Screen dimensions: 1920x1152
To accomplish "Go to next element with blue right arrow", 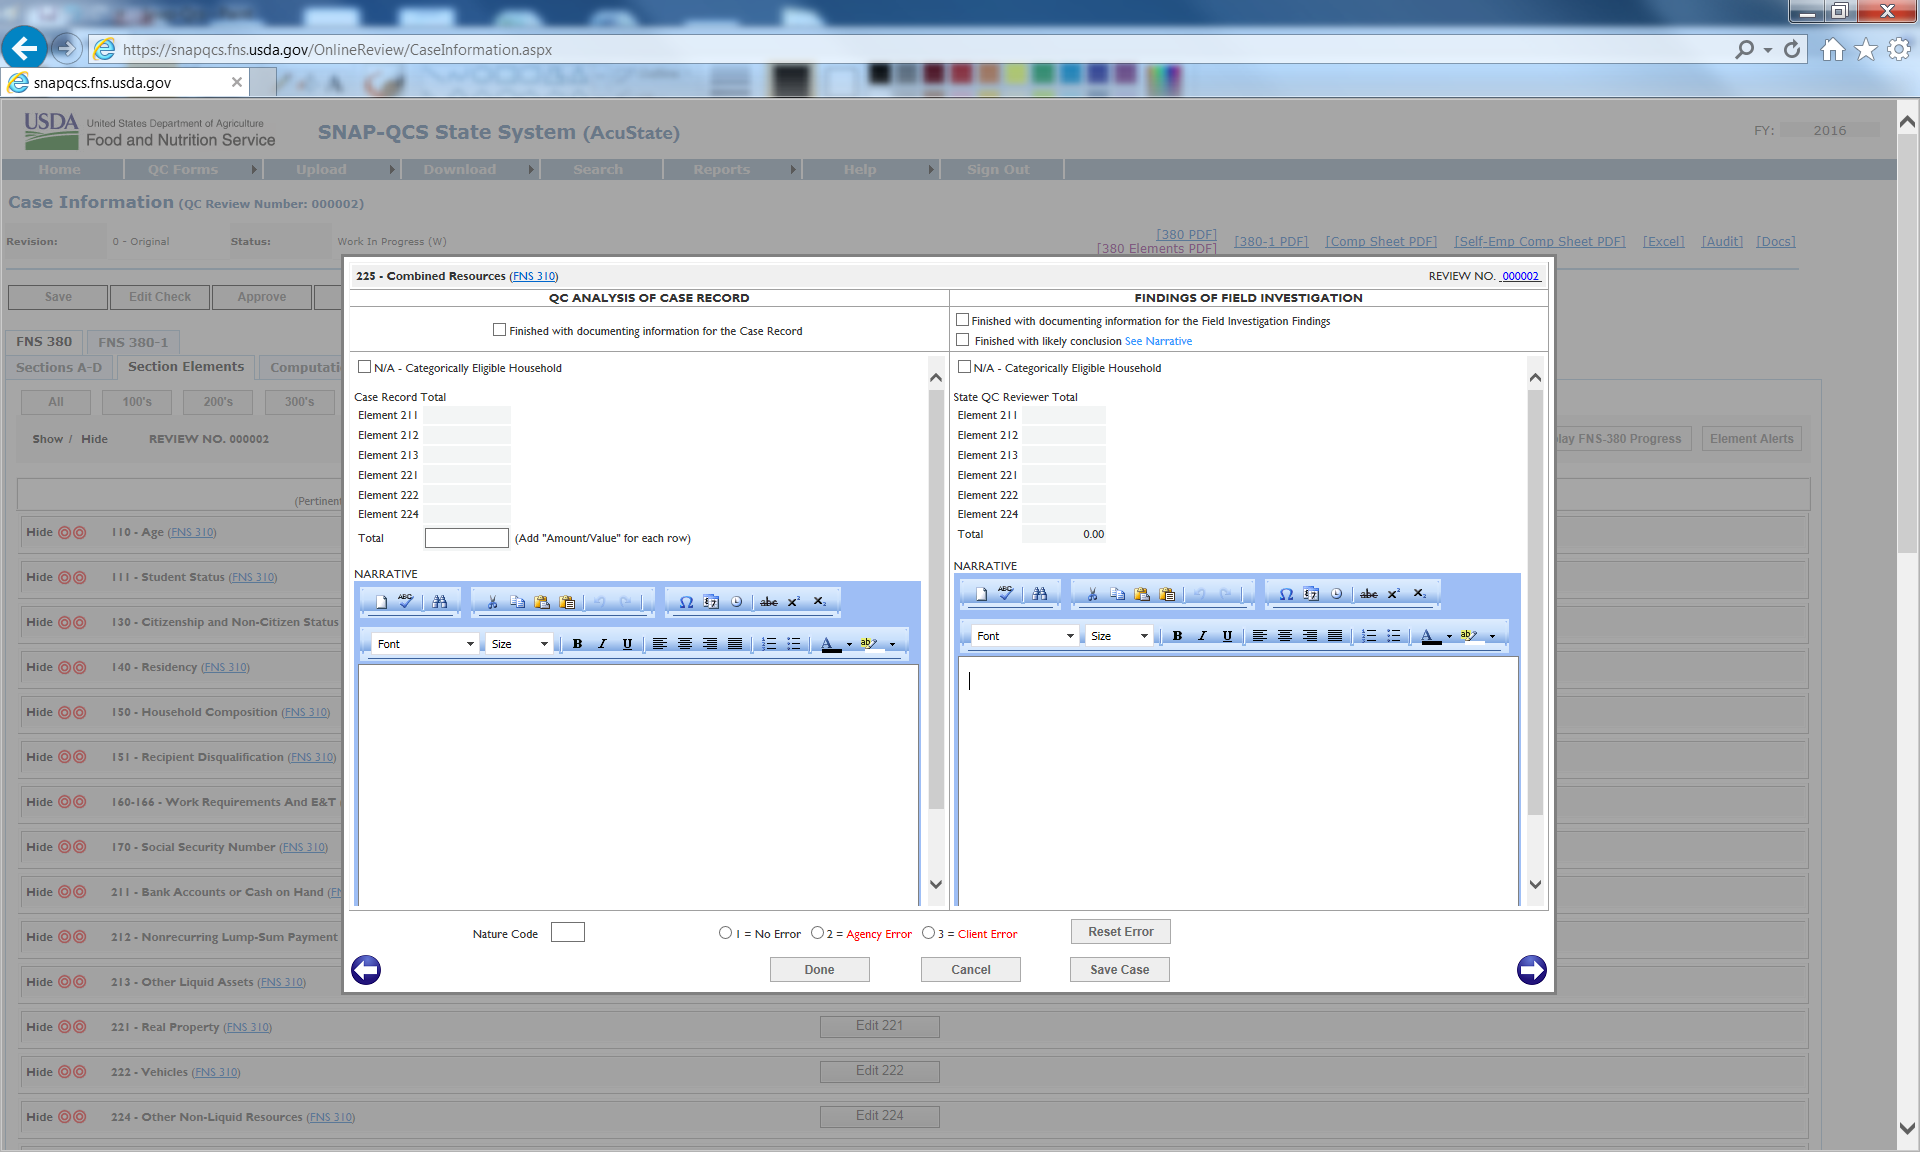I will coord(1531,970).
